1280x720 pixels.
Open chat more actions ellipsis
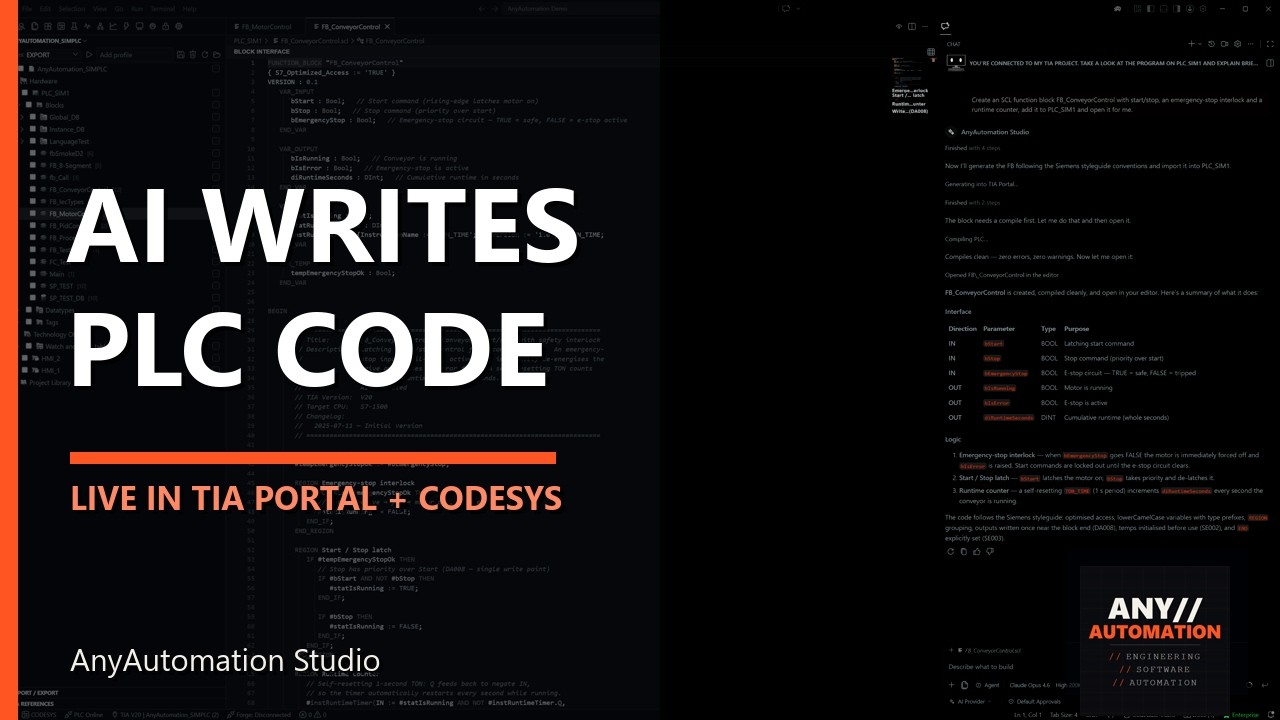1250,44
